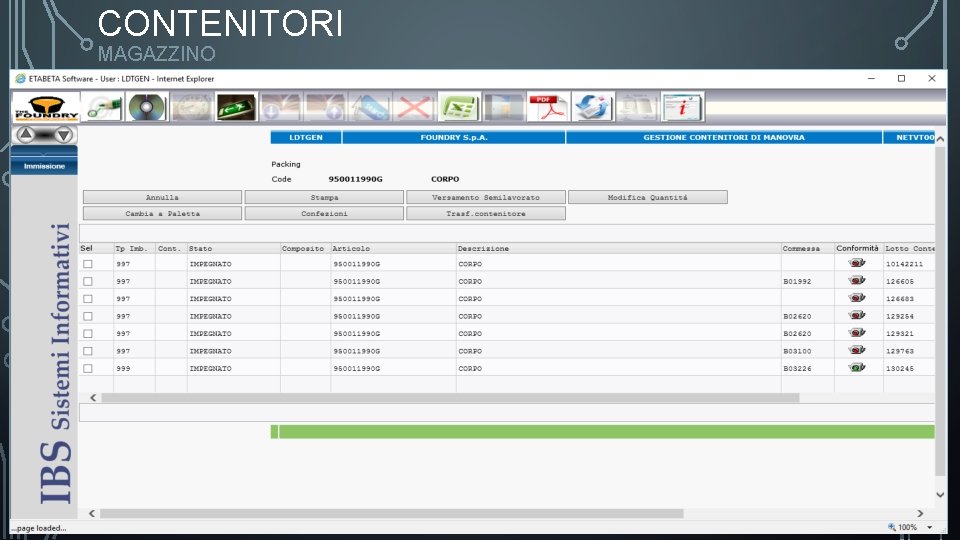Tick the checkbox for lot 129321
The width and height of the screenshot is (960, 540).
click(88, 334)
